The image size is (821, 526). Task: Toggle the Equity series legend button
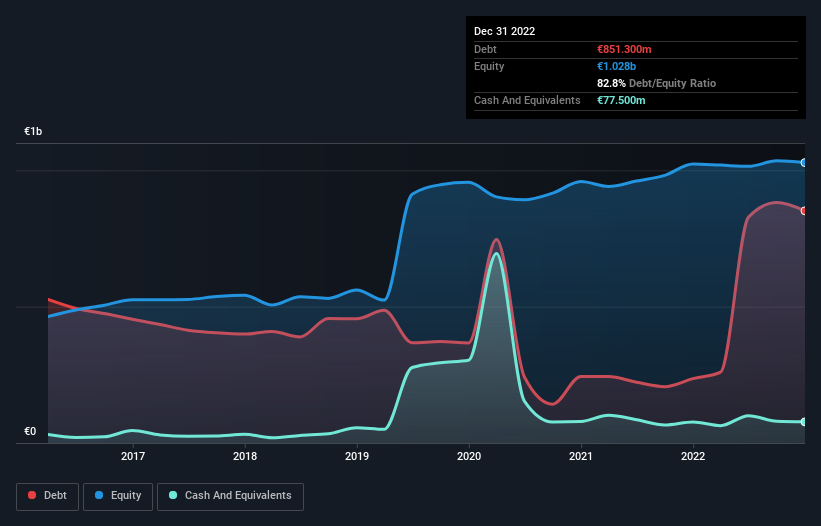click(118, 496)
